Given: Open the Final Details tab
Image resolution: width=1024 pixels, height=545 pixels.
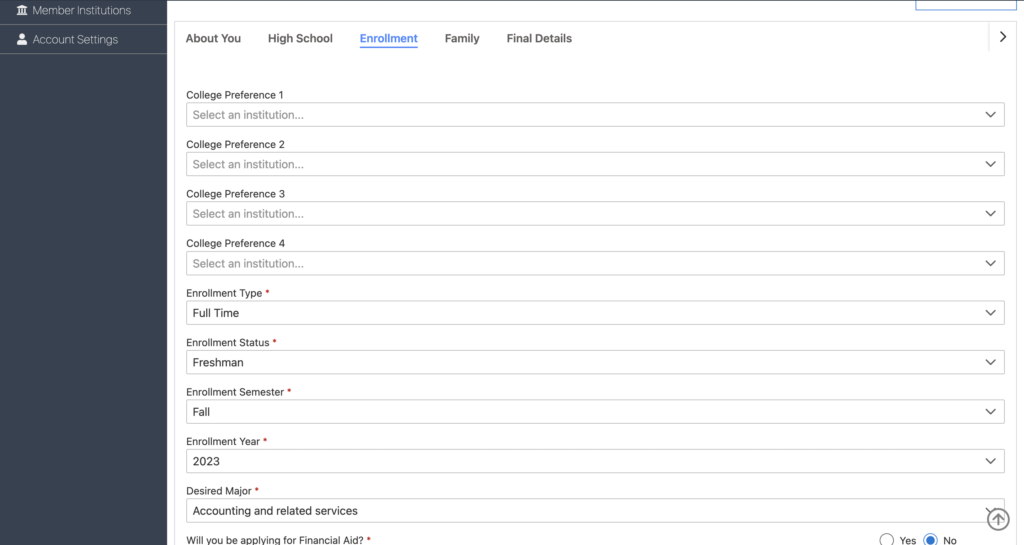Looking at the screenshot, I should pos(539,39).
